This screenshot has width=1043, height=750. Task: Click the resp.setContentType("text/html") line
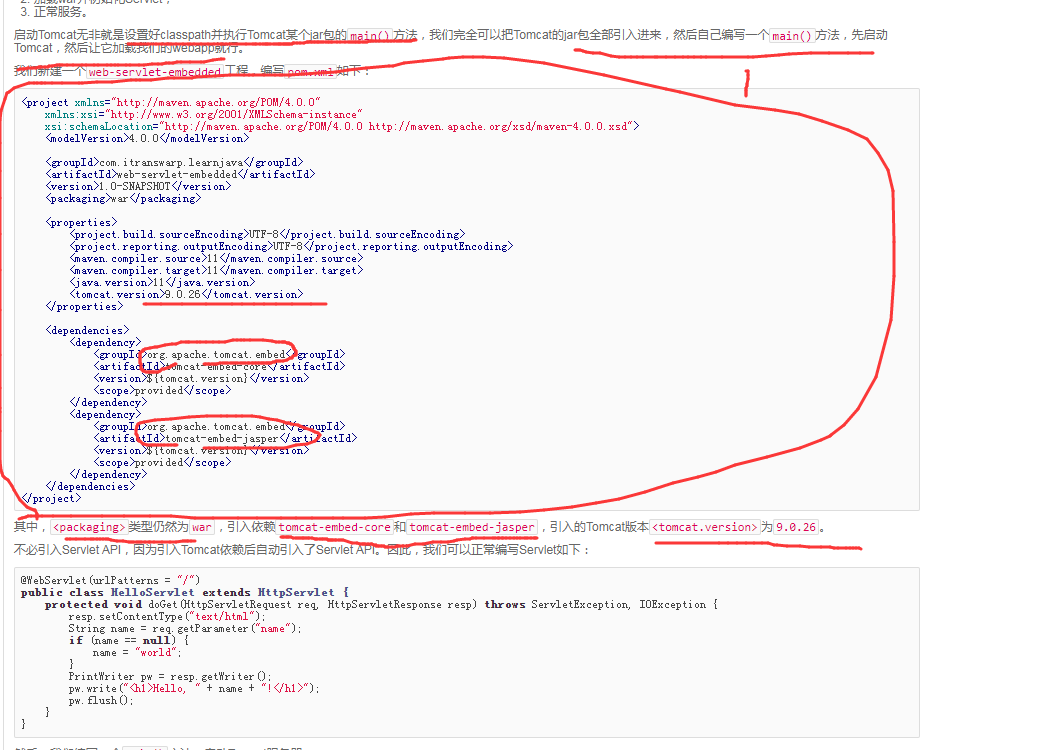click(x=166, y=616)
